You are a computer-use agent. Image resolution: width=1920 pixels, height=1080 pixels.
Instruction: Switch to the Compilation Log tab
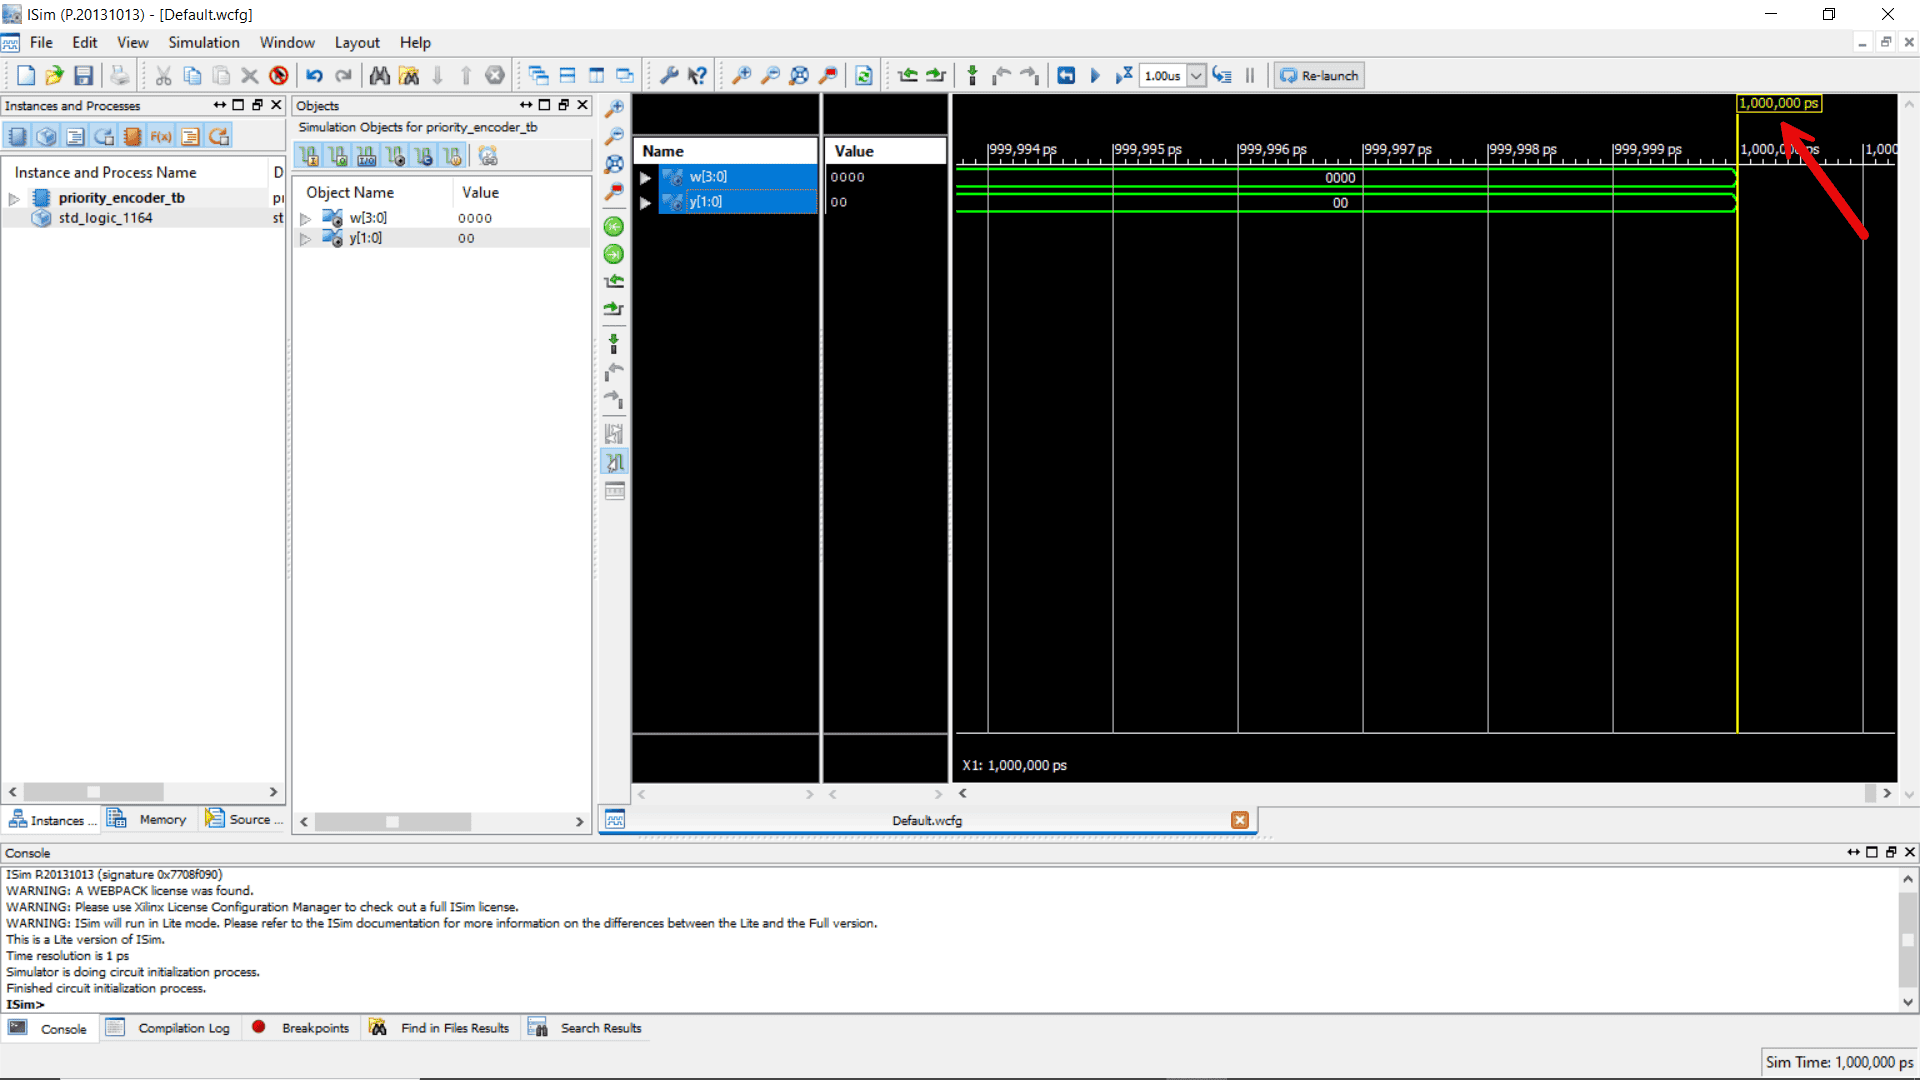(x=183, y=1027)
